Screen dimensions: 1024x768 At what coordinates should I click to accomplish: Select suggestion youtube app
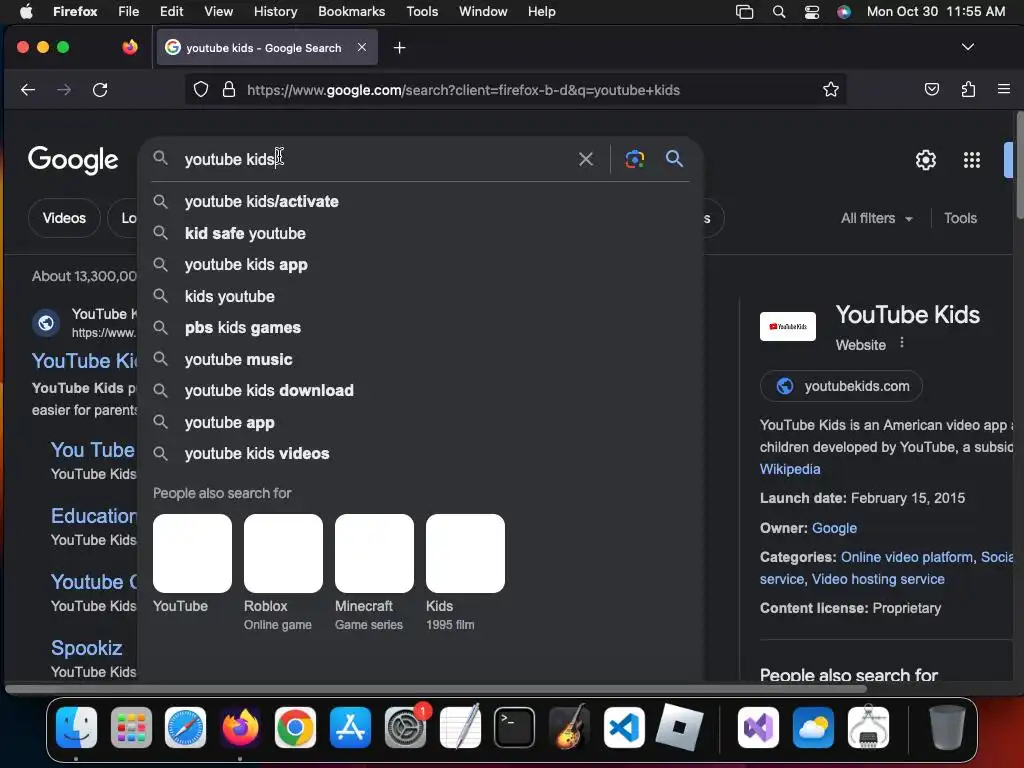tap(421, 423)
